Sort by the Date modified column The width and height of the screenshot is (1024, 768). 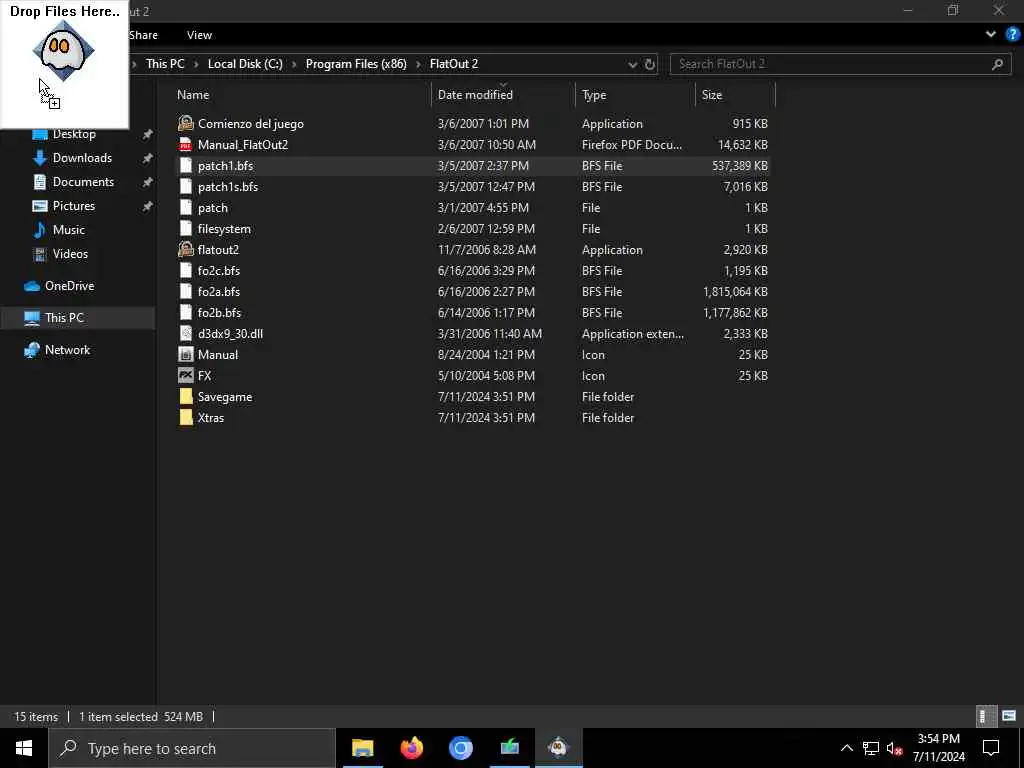(x=475, y=95)
